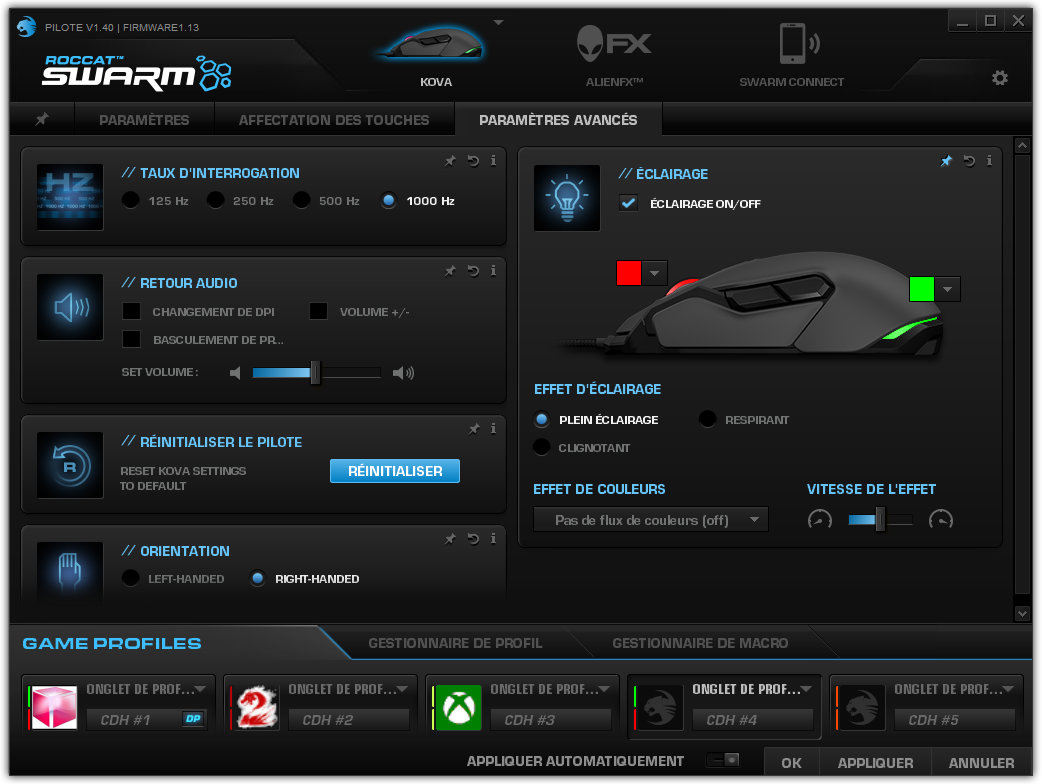Select 500 Hz polling rate
1042x784 pixels.
(302, 200)
